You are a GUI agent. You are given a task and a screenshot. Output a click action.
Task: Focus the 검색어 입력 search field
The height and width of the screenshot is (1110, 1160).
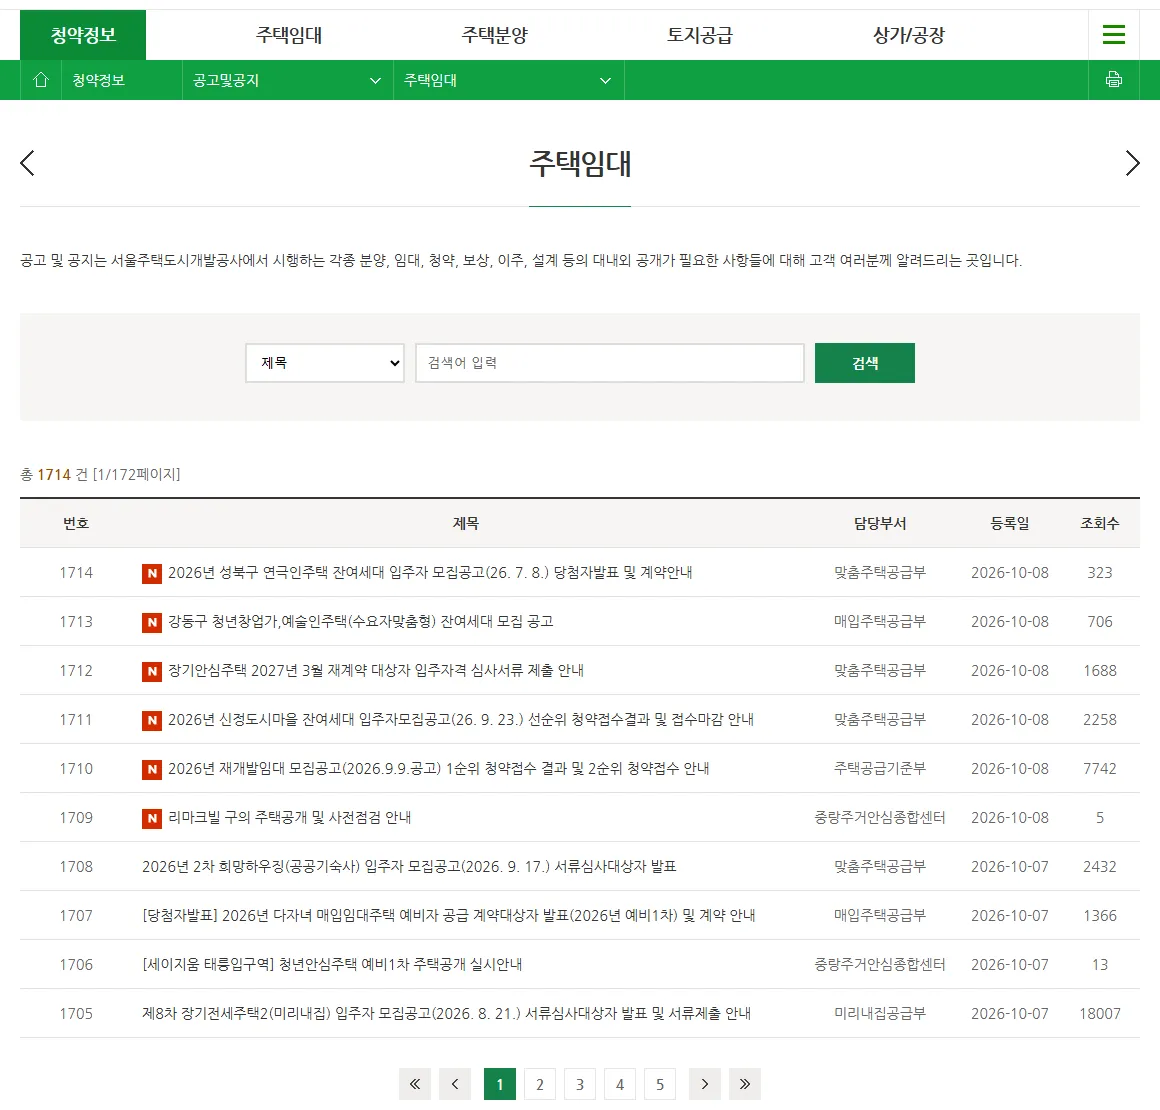[610, 363]
